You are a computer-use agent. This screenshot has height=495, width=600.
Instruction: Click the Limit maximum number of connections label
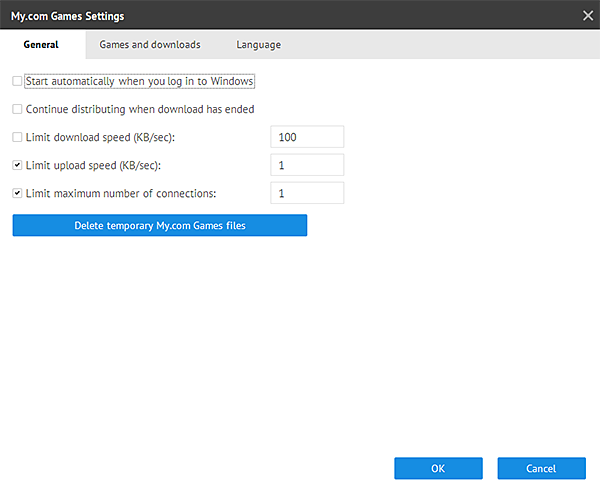tap(121, 193)
